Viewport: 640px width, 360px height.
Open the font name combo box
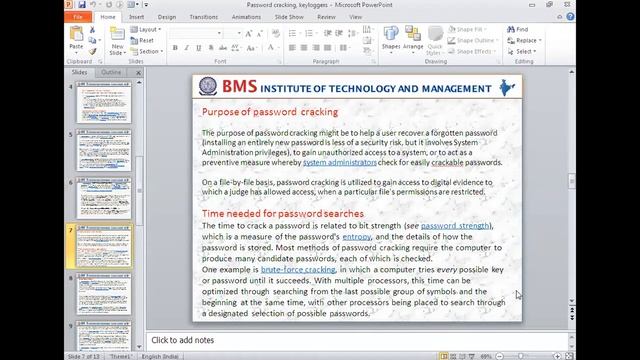(x=196, y=33)
